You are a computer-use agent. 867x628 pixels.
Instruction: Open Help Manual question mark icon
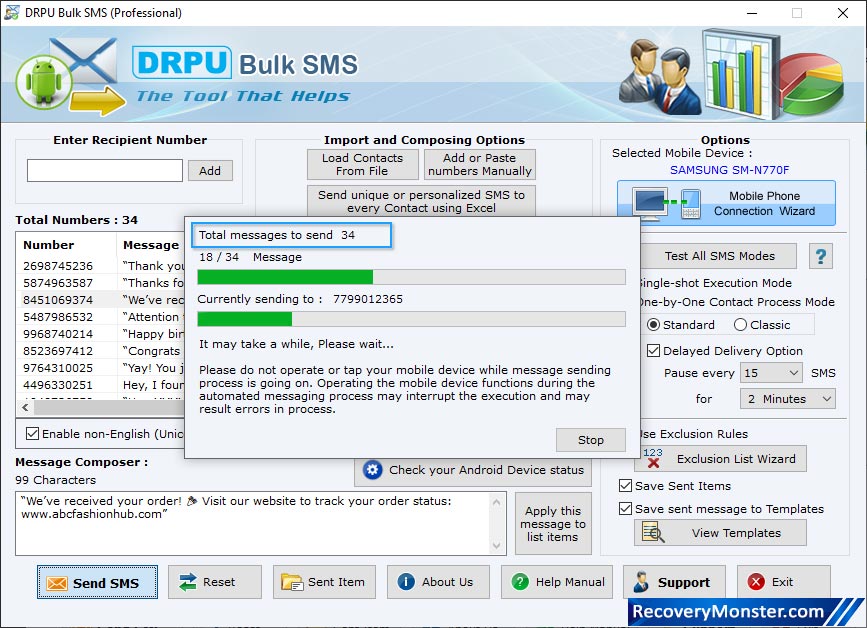tap(519, 582)
